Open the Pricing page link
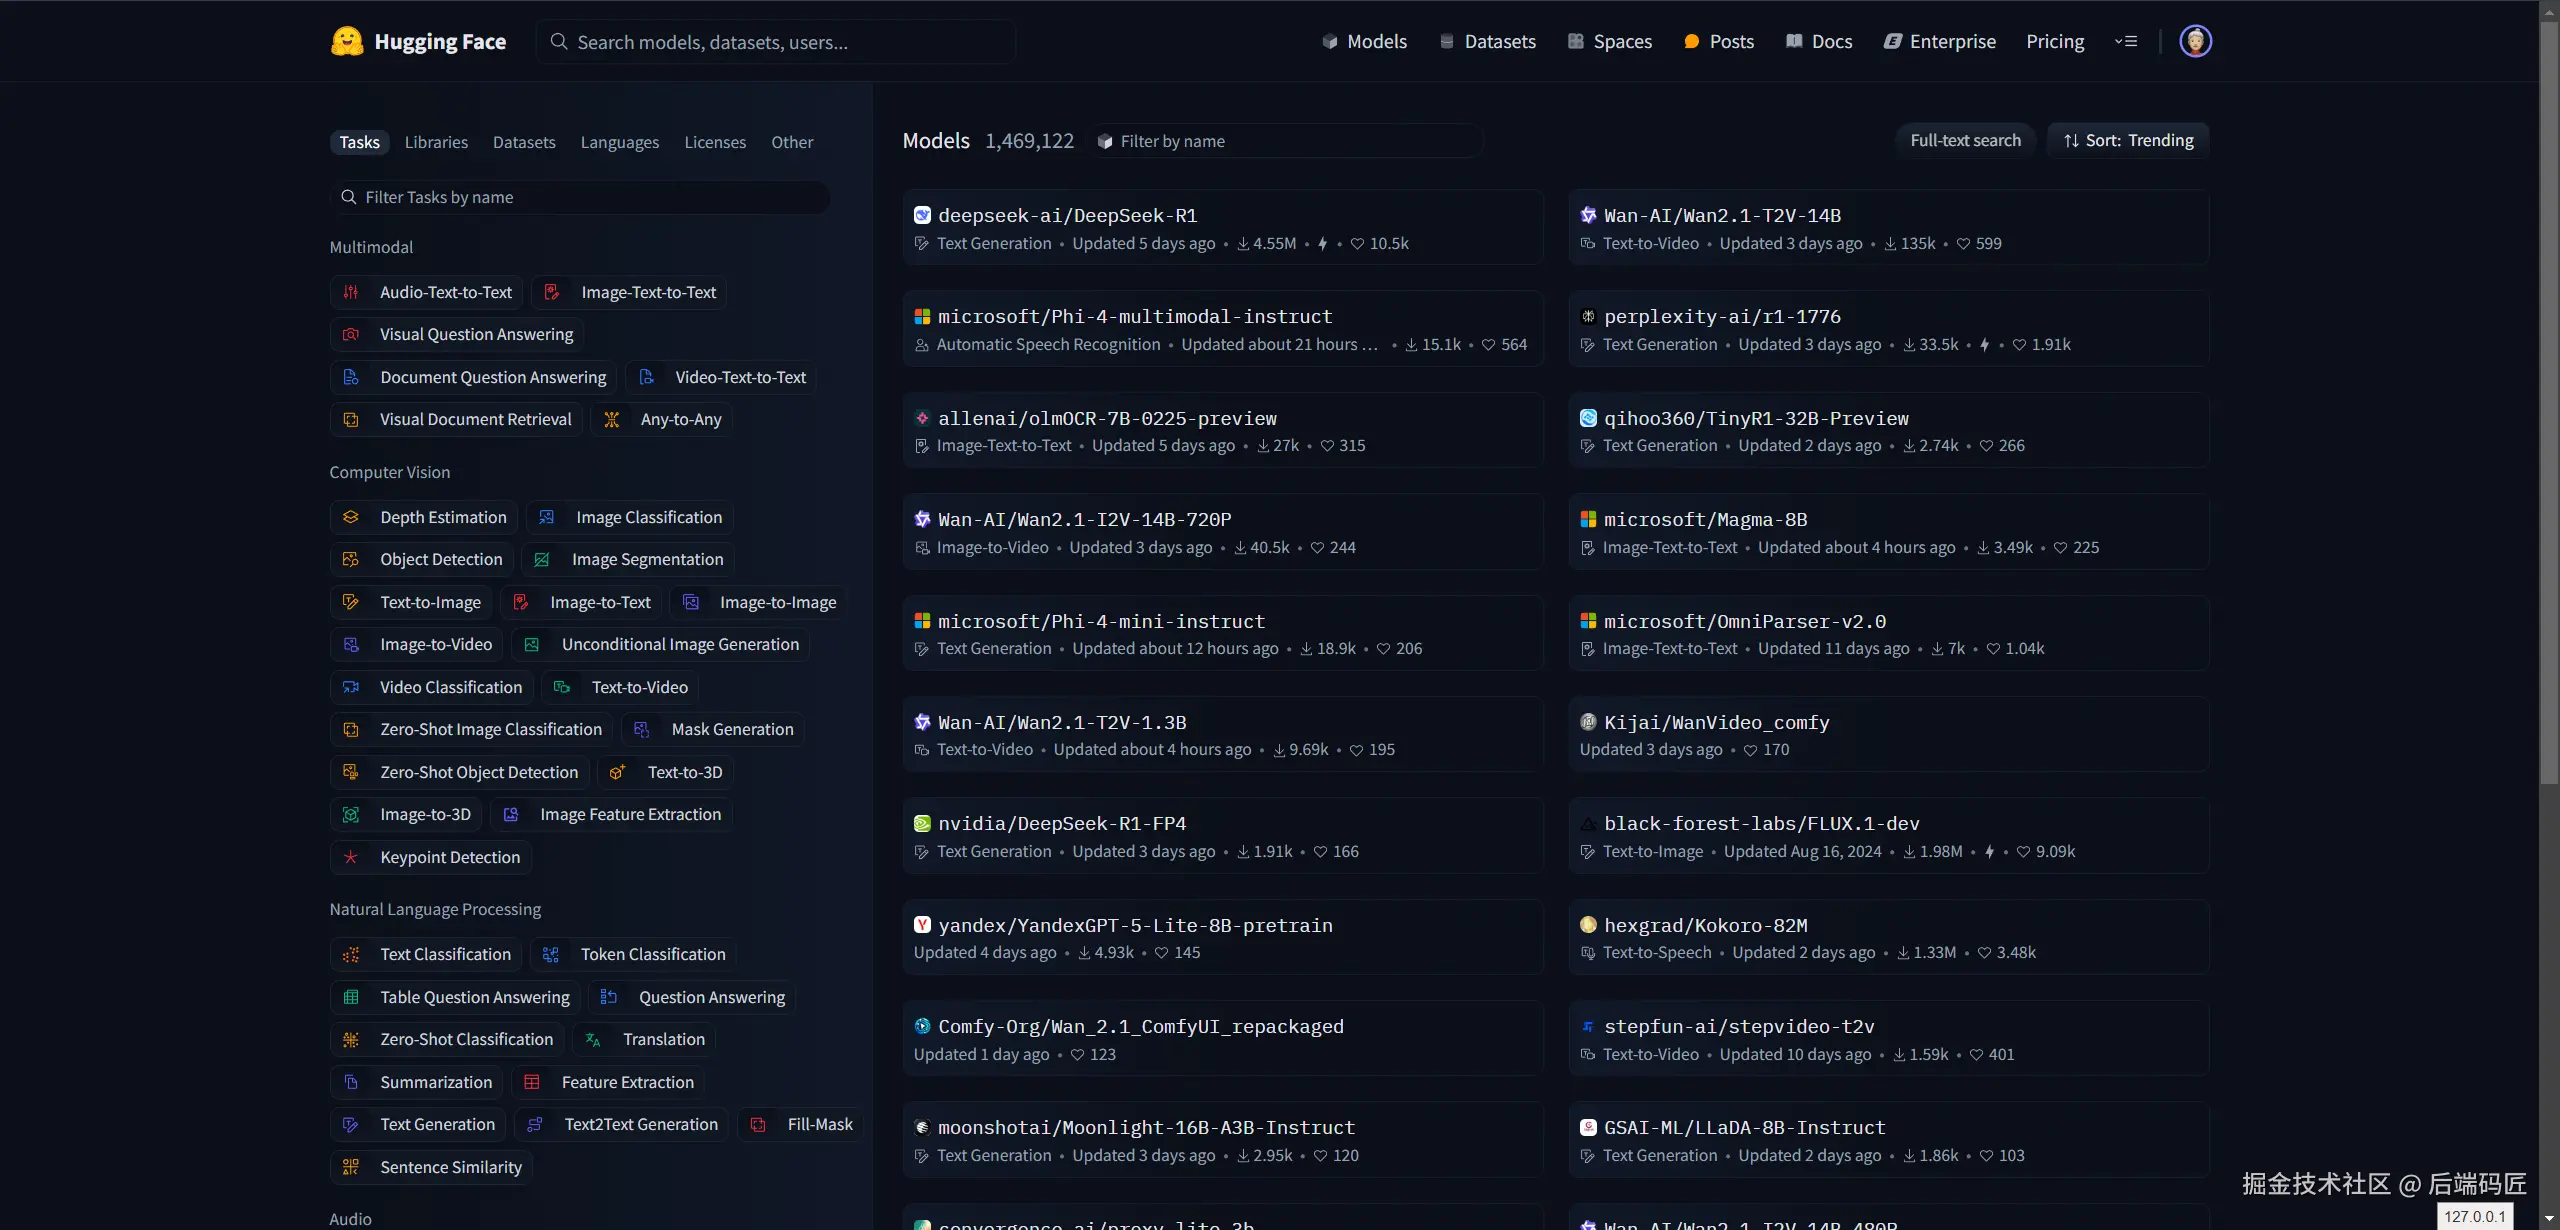Viewport: 2560px width, 1230px height. coord(2055,42)
